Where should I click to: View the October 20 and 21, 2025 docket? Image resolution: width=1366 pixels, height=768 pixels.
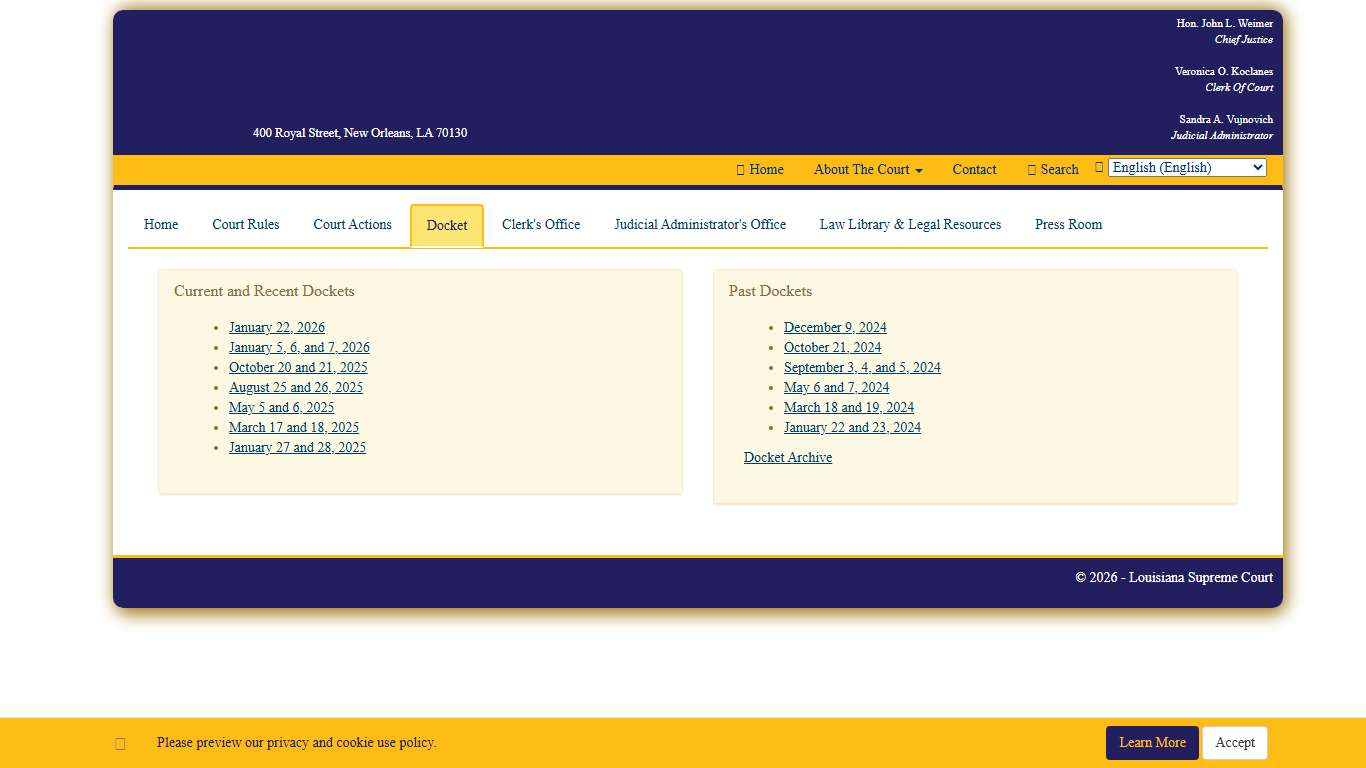(298, 367)
